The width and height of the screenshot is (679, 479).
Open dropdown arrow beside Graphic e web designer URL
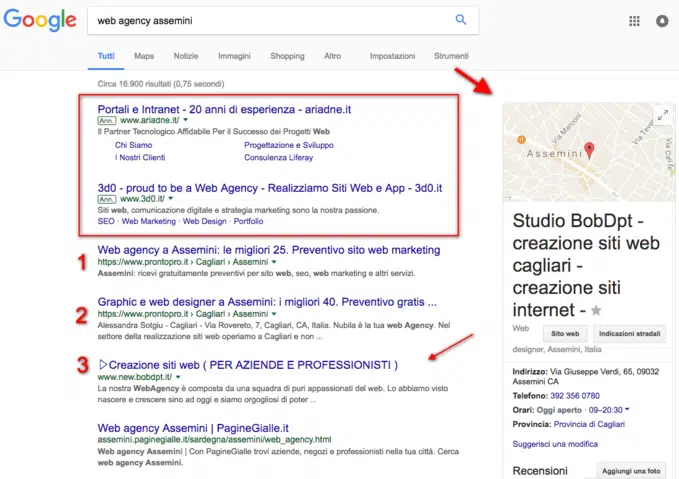pyautogui.click(x=274, y=314)
